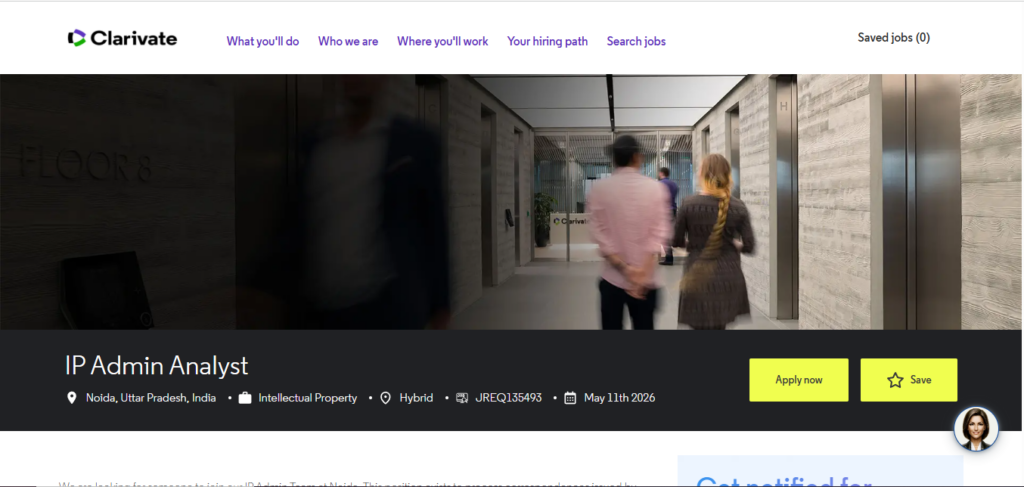The image size is (1024, 487).
Task: Click the pin icon beside Hybrid
Action: click(385, 398)
